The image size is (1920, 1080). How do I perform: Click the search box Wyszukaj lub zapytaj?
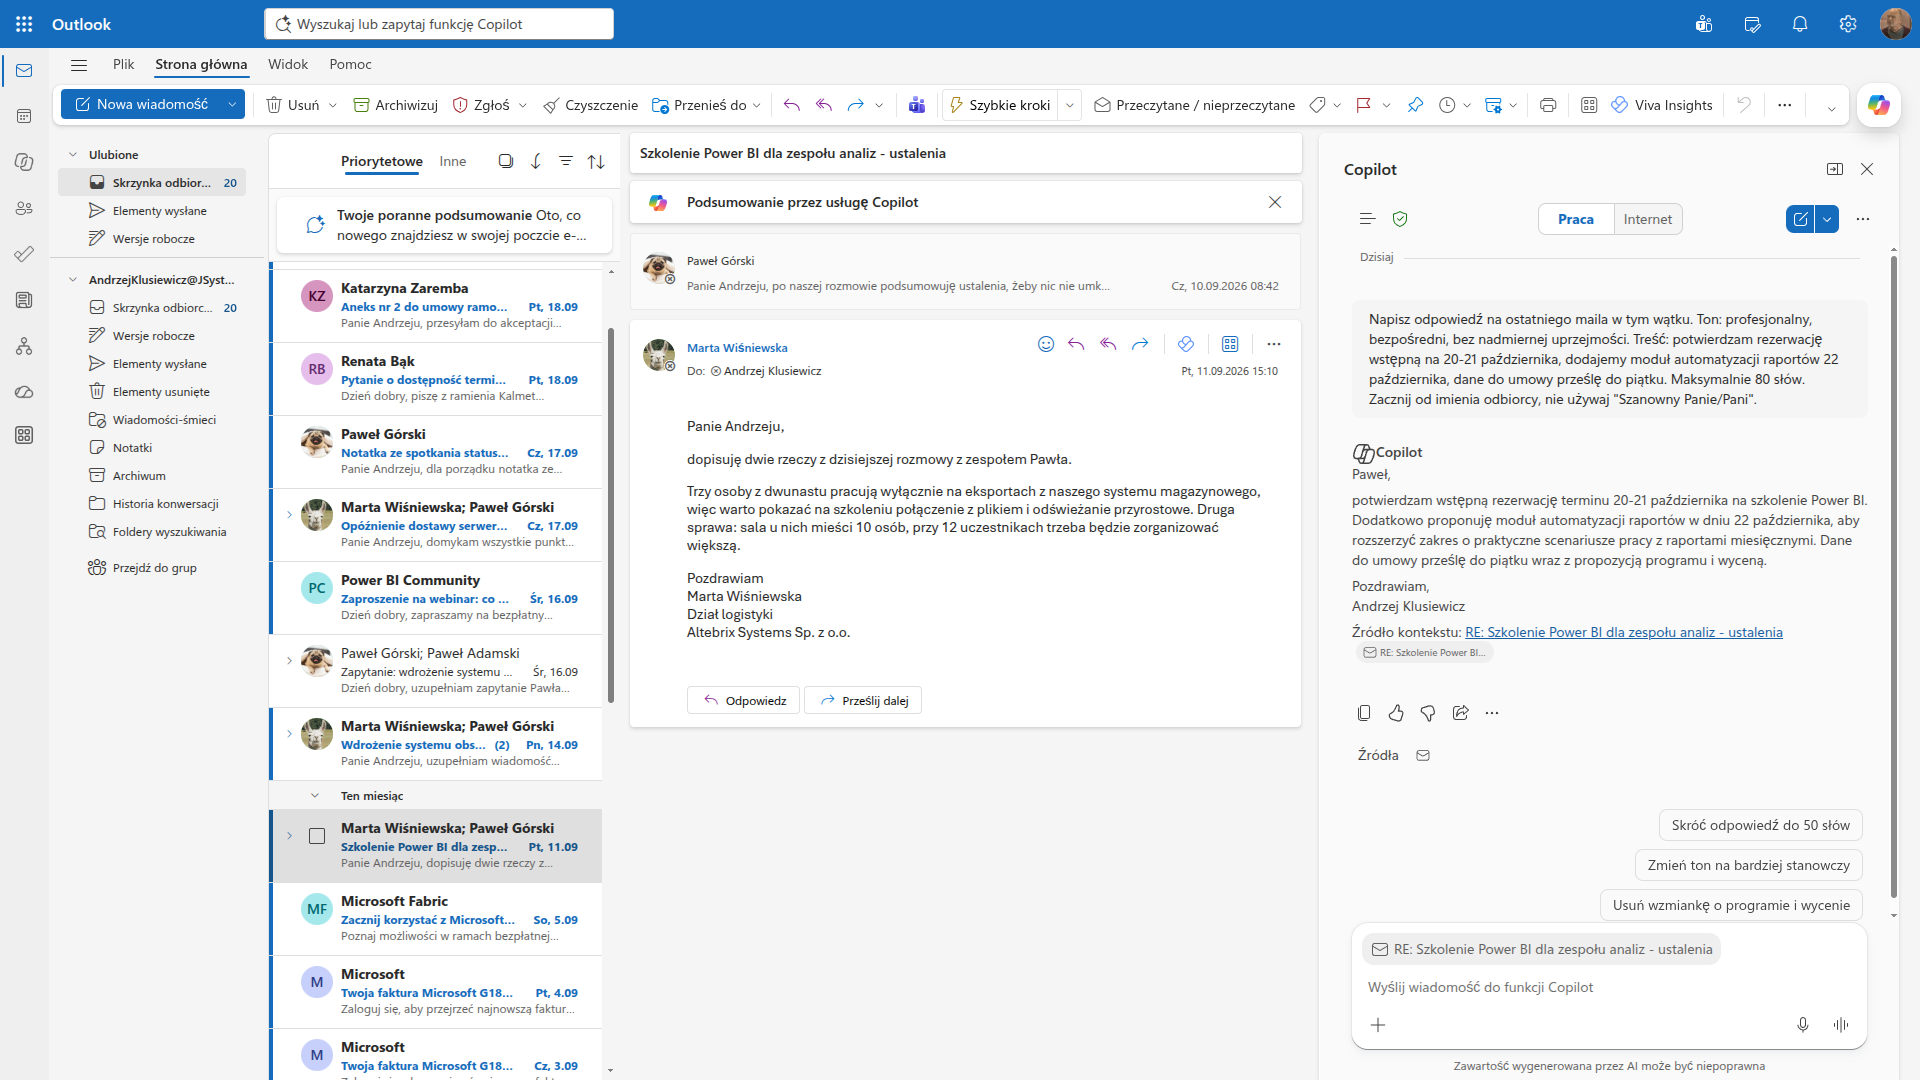(x=439, y=24)
